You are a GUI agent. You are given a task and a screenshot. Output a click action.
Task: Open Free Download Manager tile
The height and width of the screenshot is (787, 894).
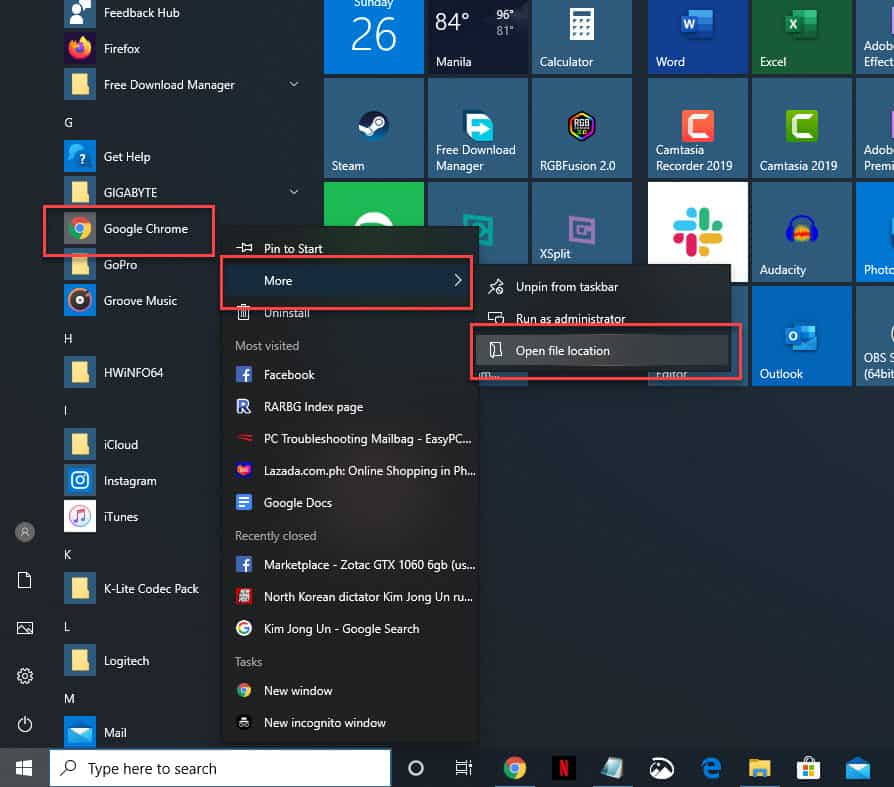[x=478, y=128]
